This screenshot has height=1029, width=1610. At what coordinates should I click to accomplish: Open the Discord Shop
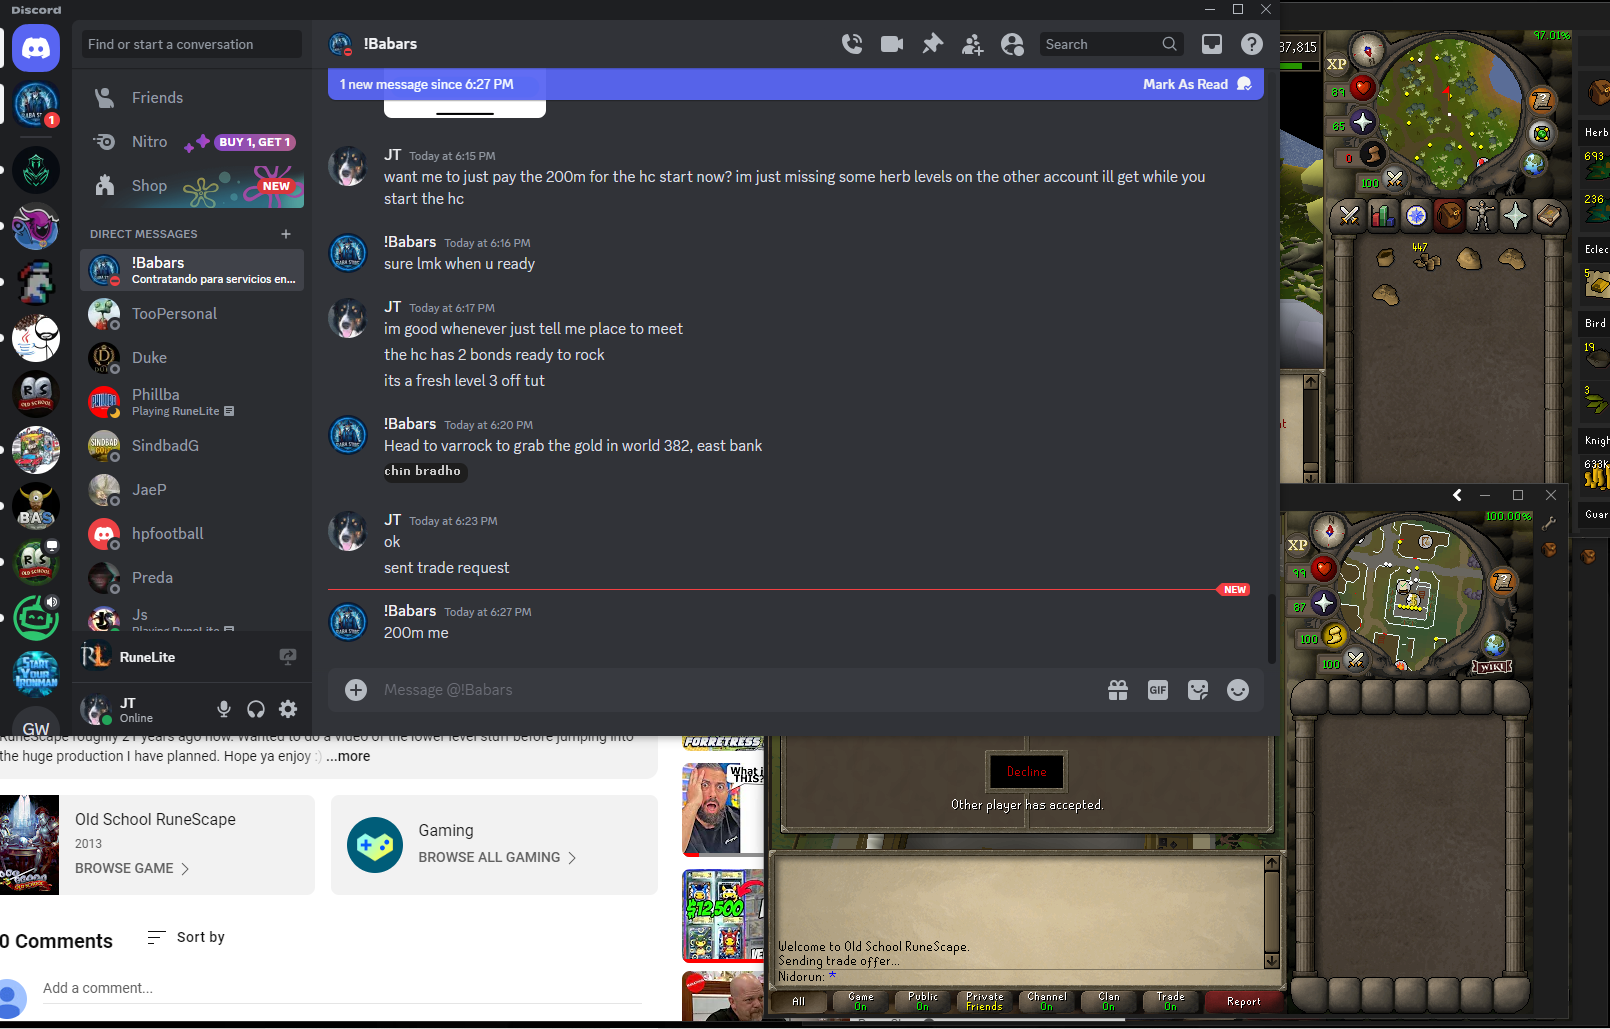(x=192, y=186)
